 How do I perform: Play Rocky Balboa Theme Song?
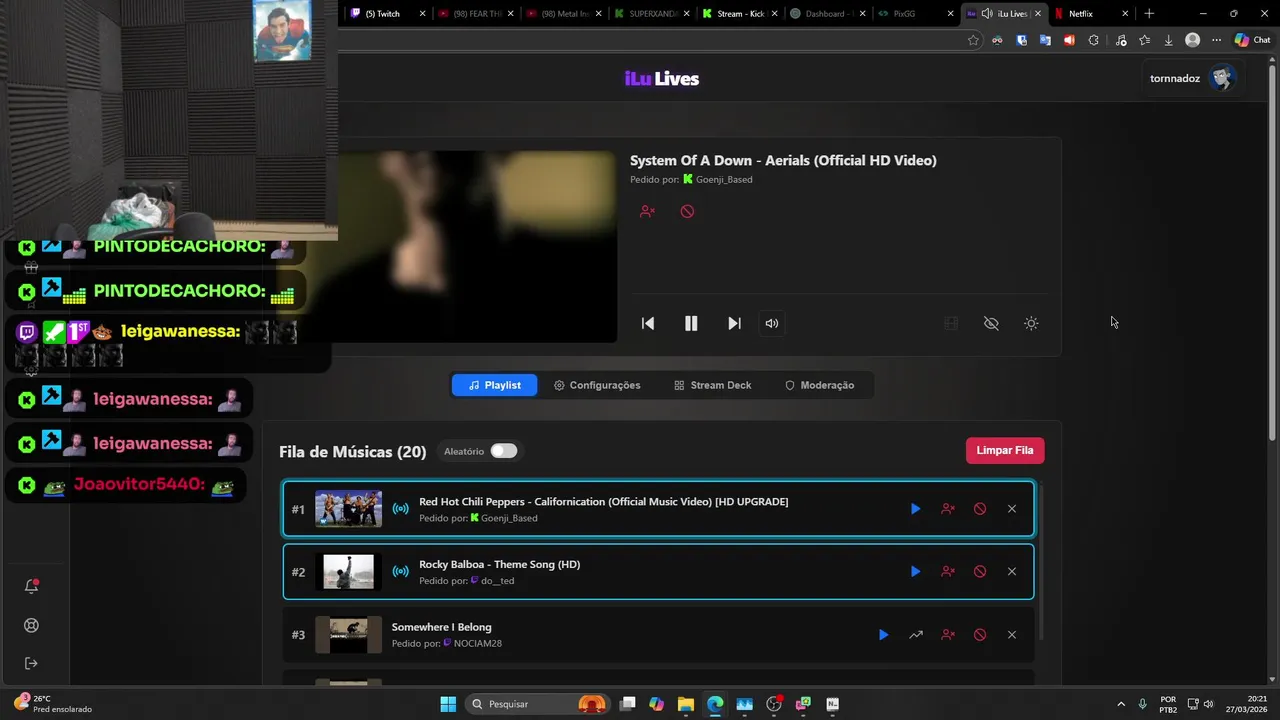tap(915, 572)
